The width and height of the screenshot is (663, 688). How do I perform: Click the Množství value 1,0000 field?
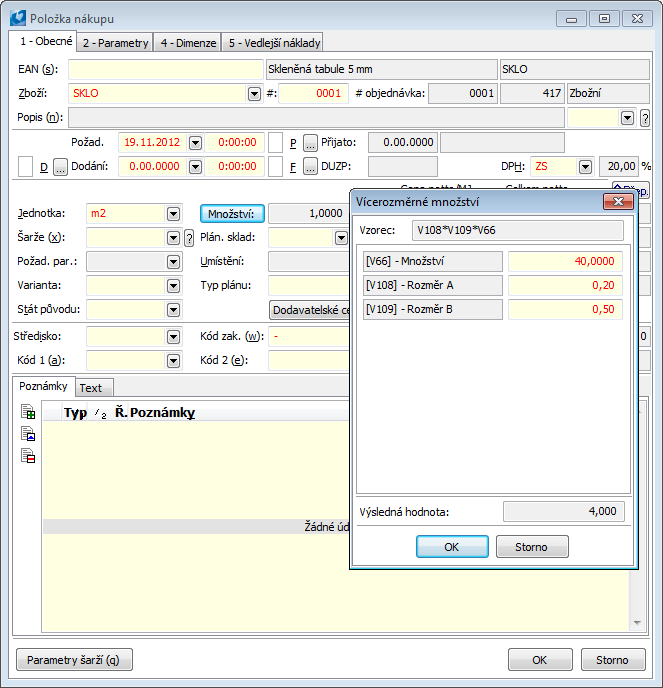pos(309,214)
